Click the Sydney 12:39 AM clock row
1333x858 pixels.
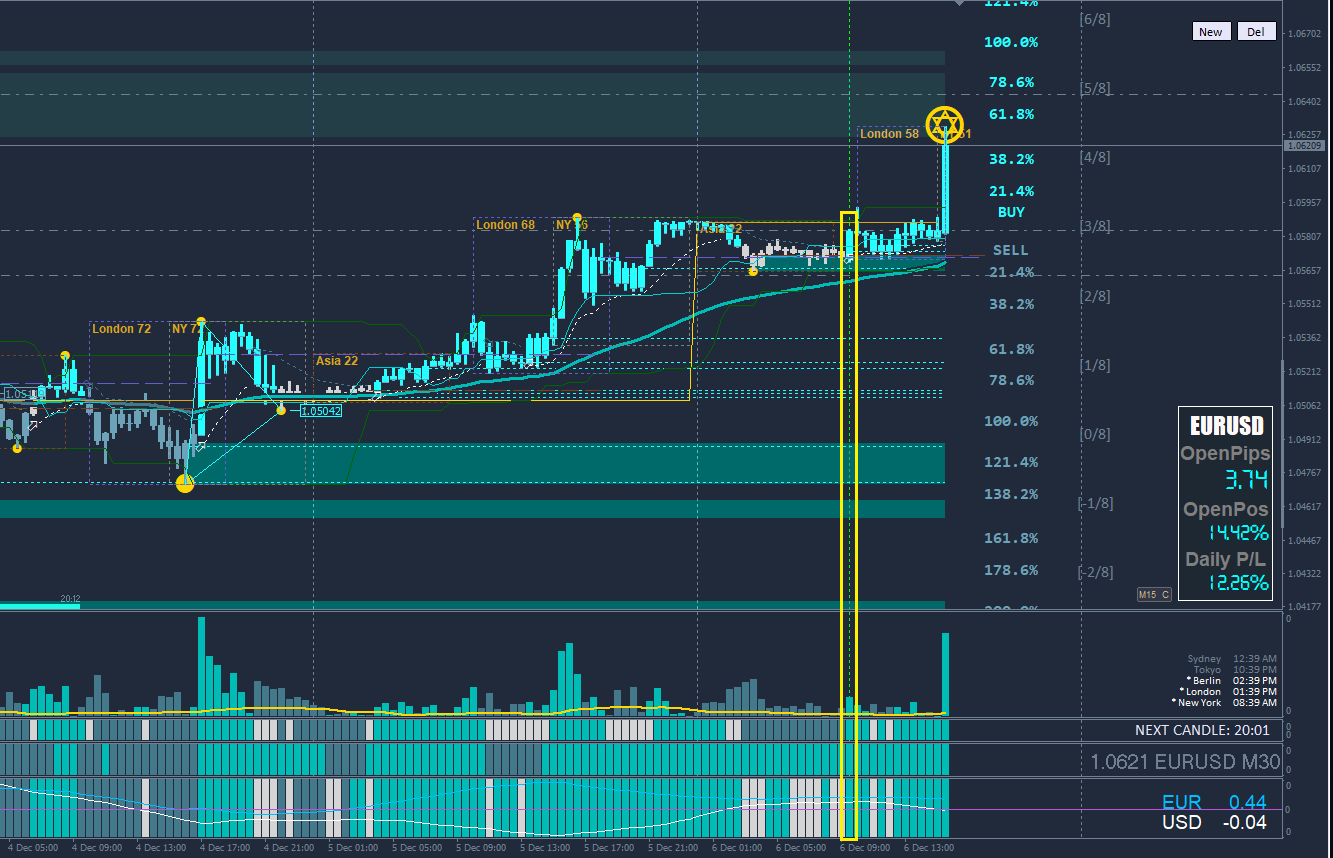(x=1231, y=659)
